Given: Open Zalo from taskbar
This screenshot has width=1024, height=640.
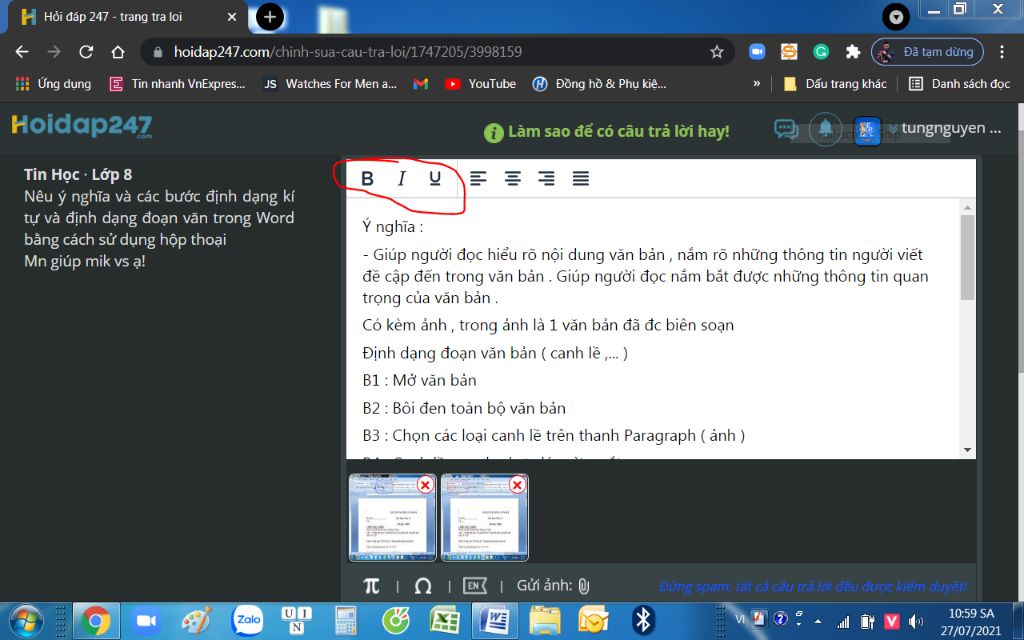Looking at the screenshot, I should [x=248, y=620].
